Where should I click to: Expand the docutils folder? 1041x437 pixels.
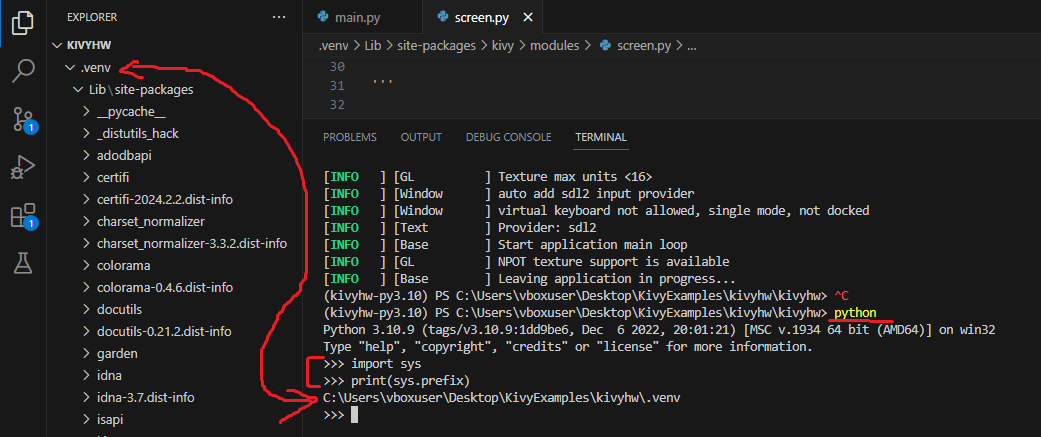pyautogui.click(x=86, y=309)
